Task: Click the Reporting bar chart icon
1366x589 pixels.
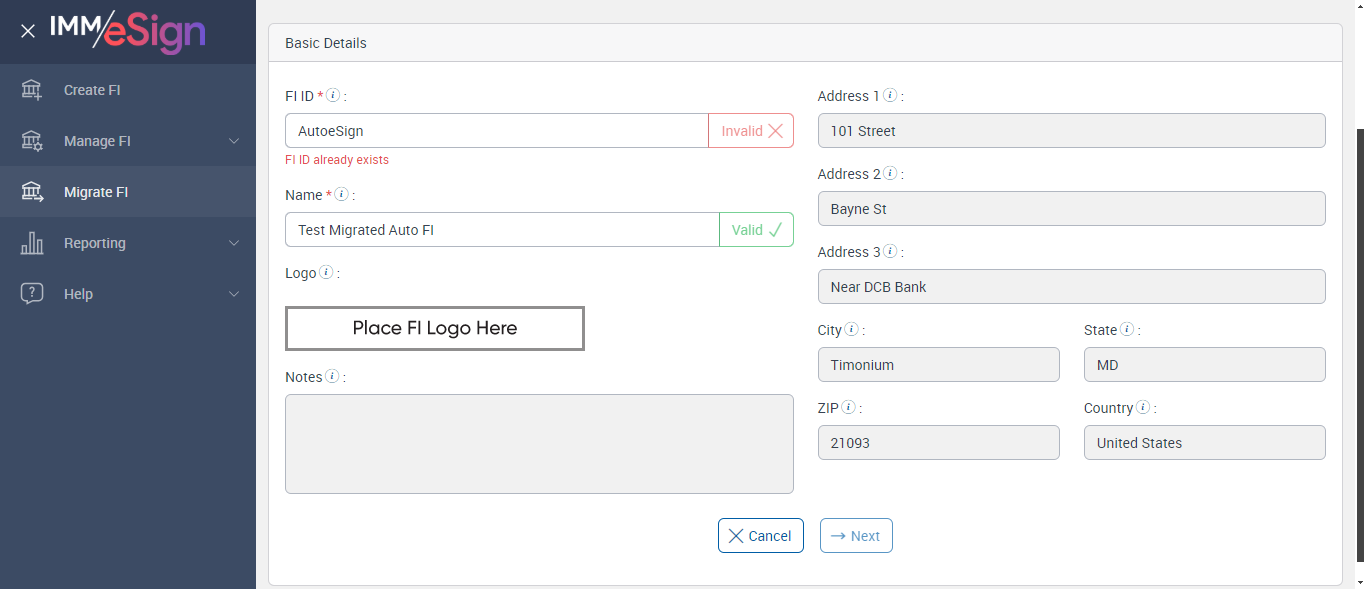Action: (32, 243)
